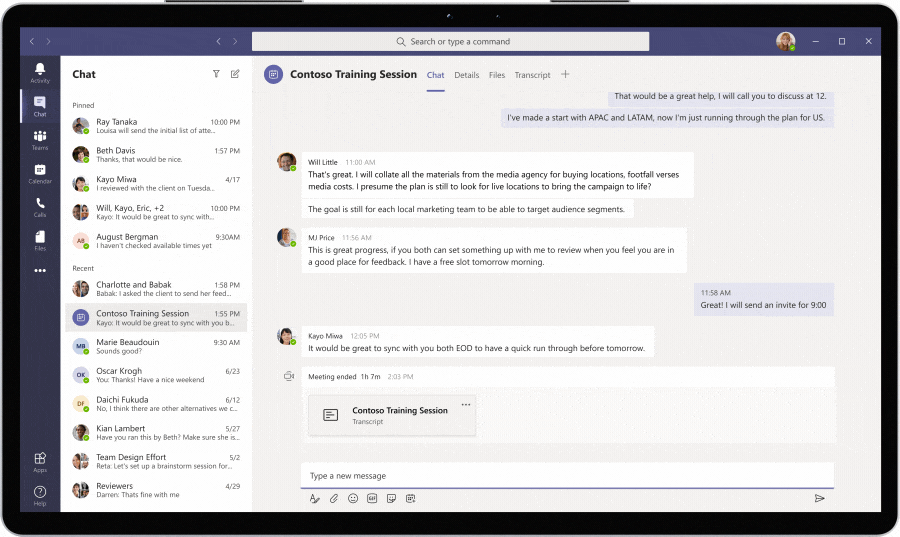Viewport: 900px width, 537px height.
Task: Open text formatting options in compose bar
Action: pyautogui.click(x=314, y=498)
